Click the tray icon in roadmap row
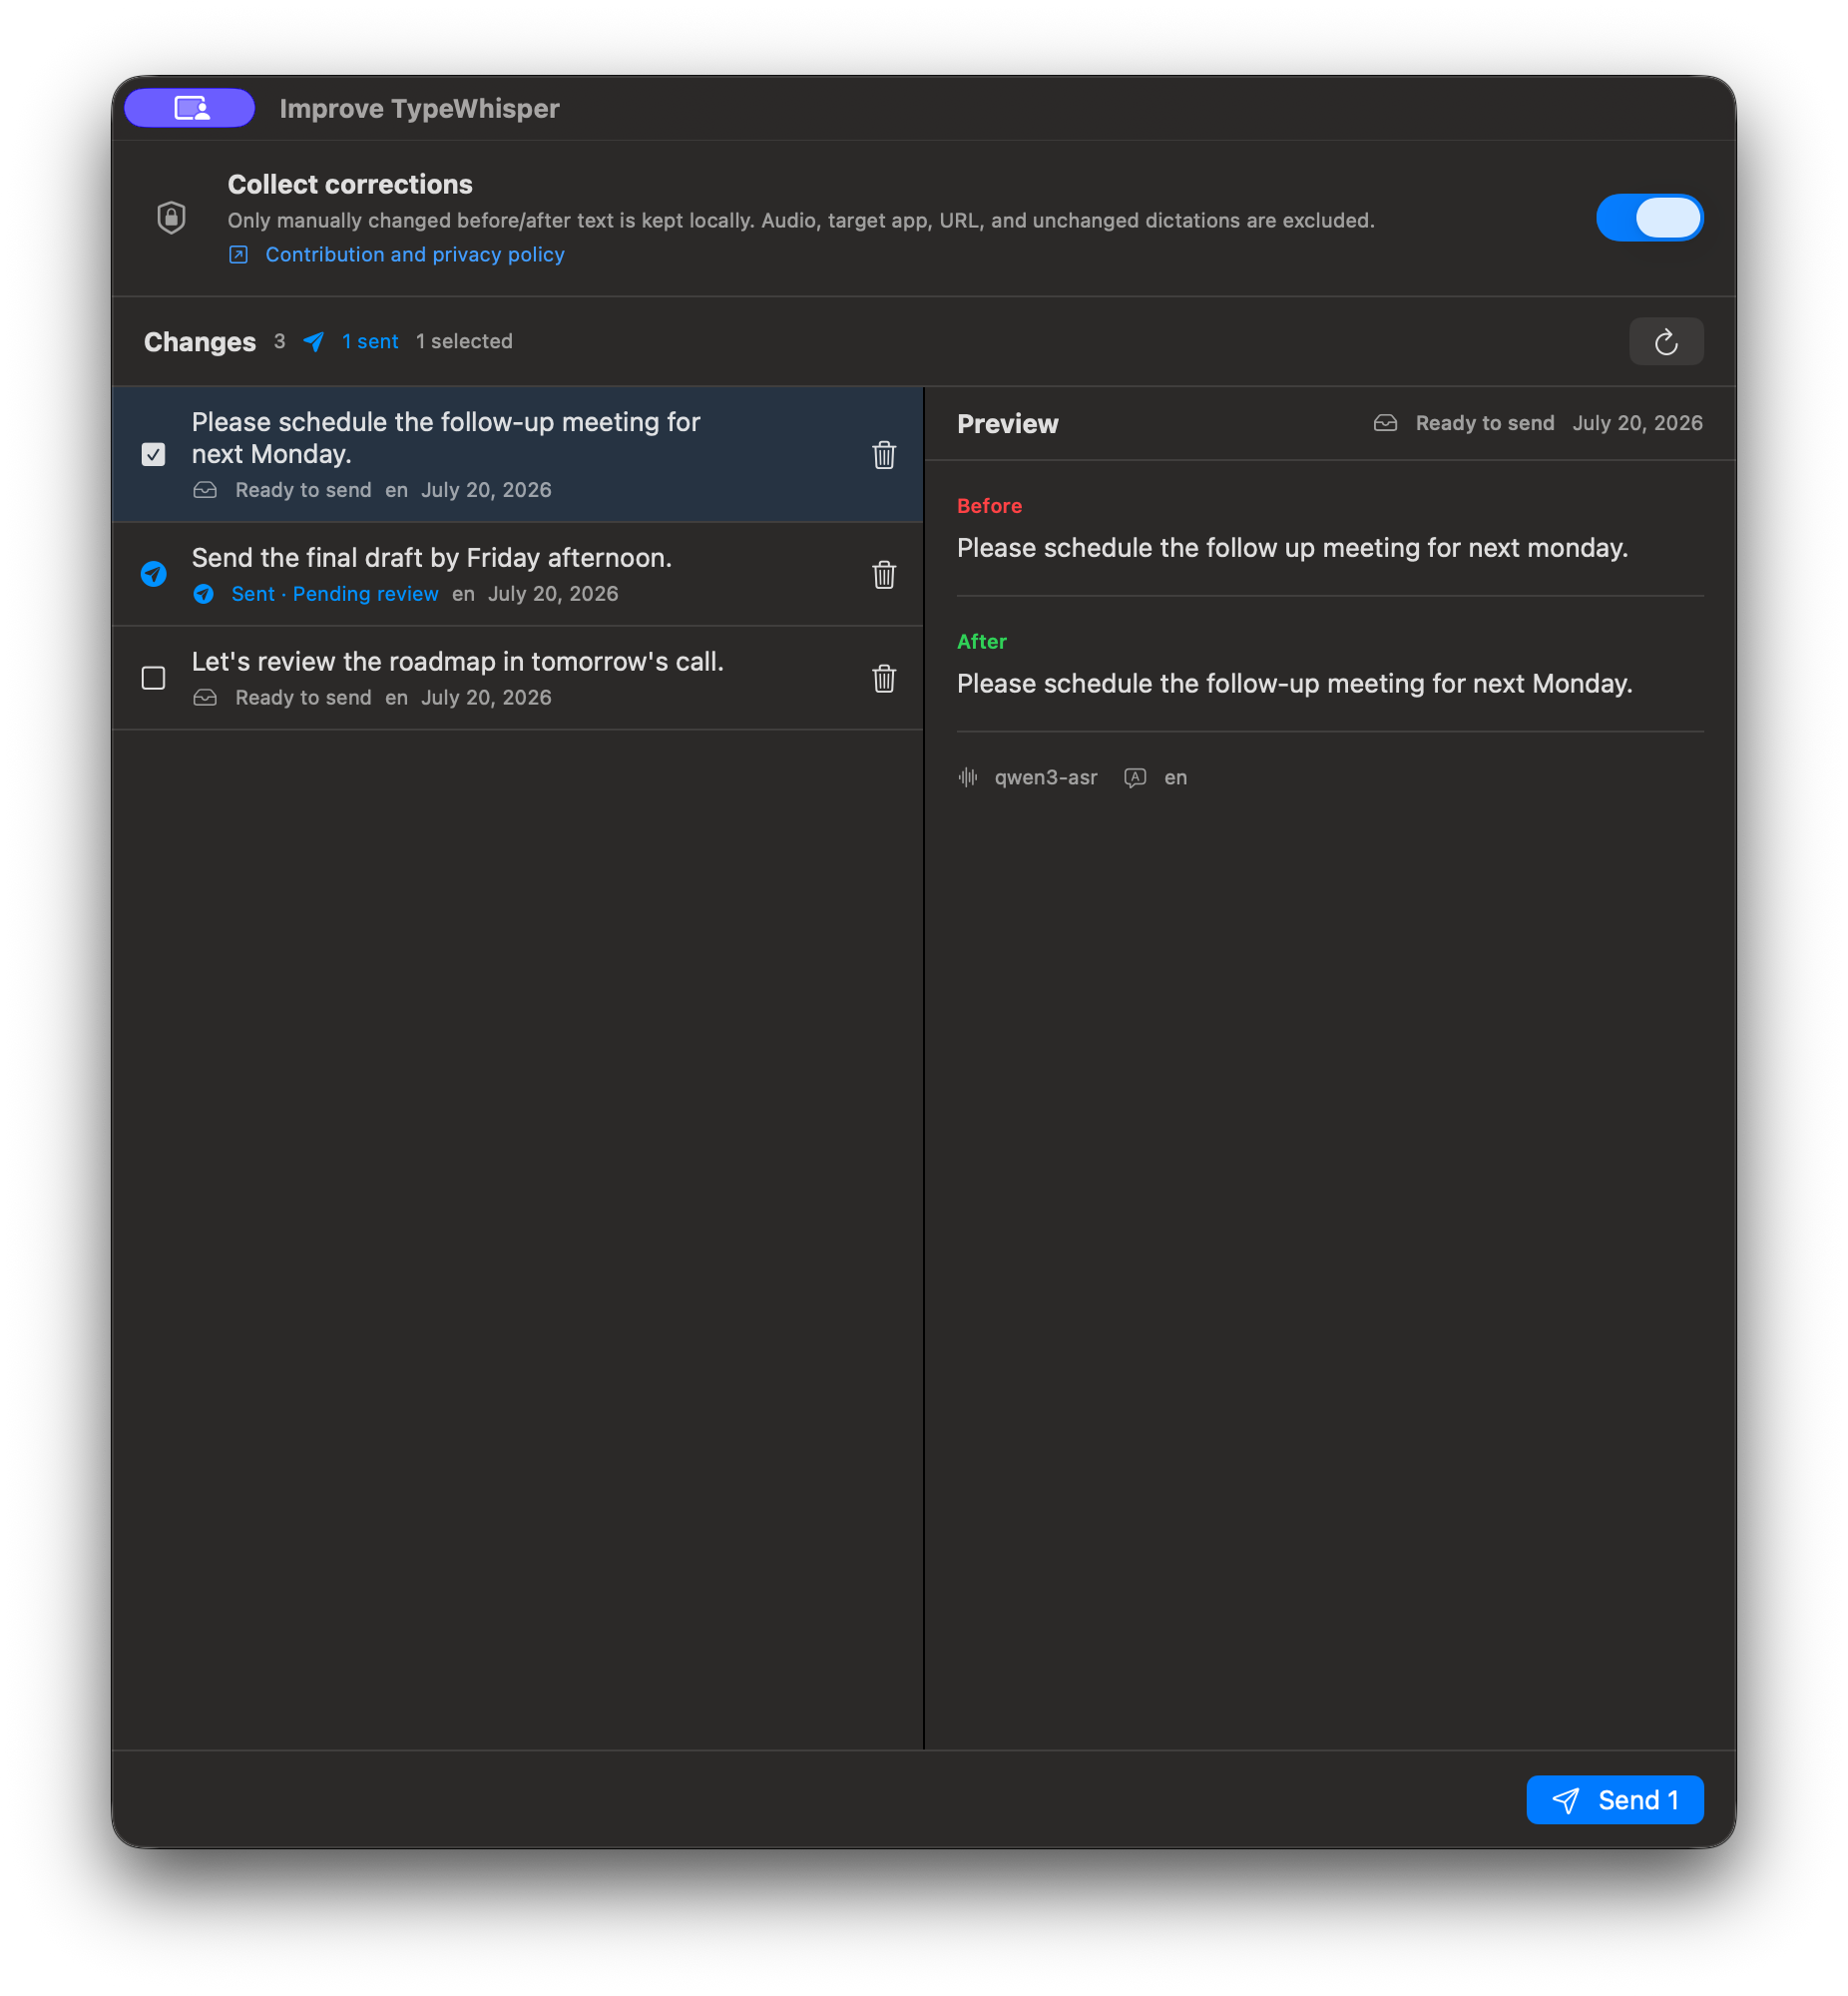 pyautogui.click(x=205, y=698)
